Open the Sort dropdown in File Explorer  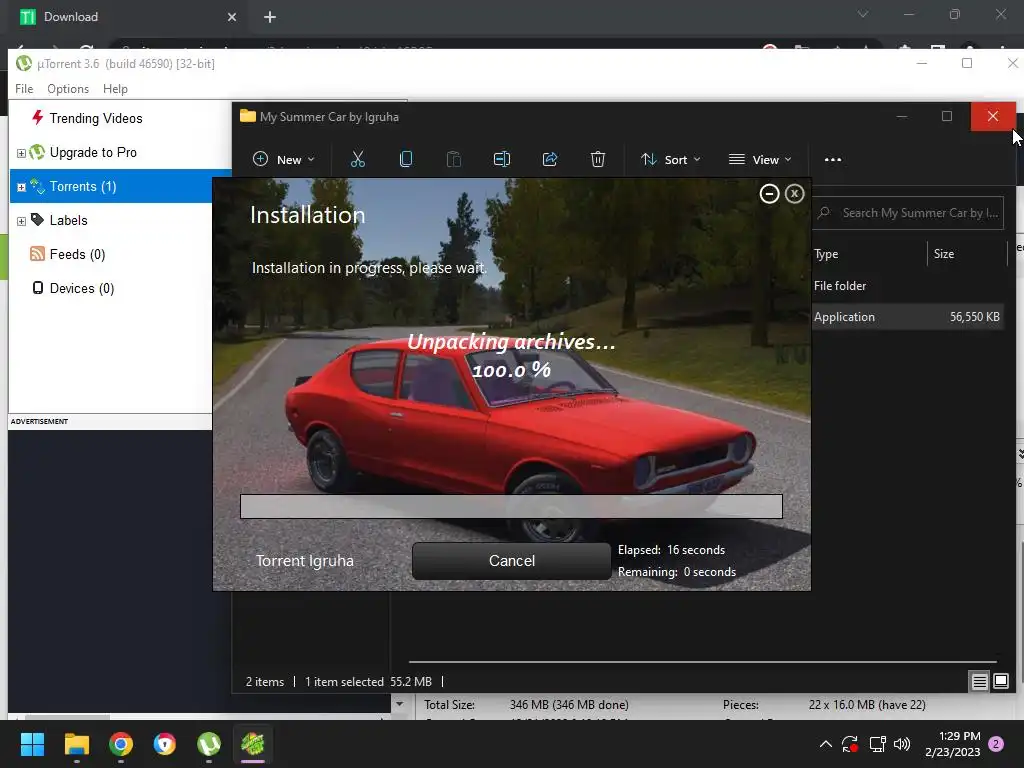pyautogui.click(x=670, y=159)
